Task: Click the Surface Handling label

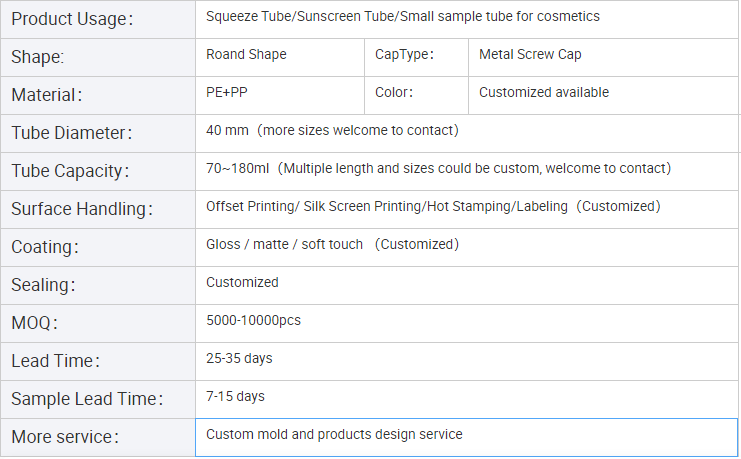Action: [x=81, y=209]
